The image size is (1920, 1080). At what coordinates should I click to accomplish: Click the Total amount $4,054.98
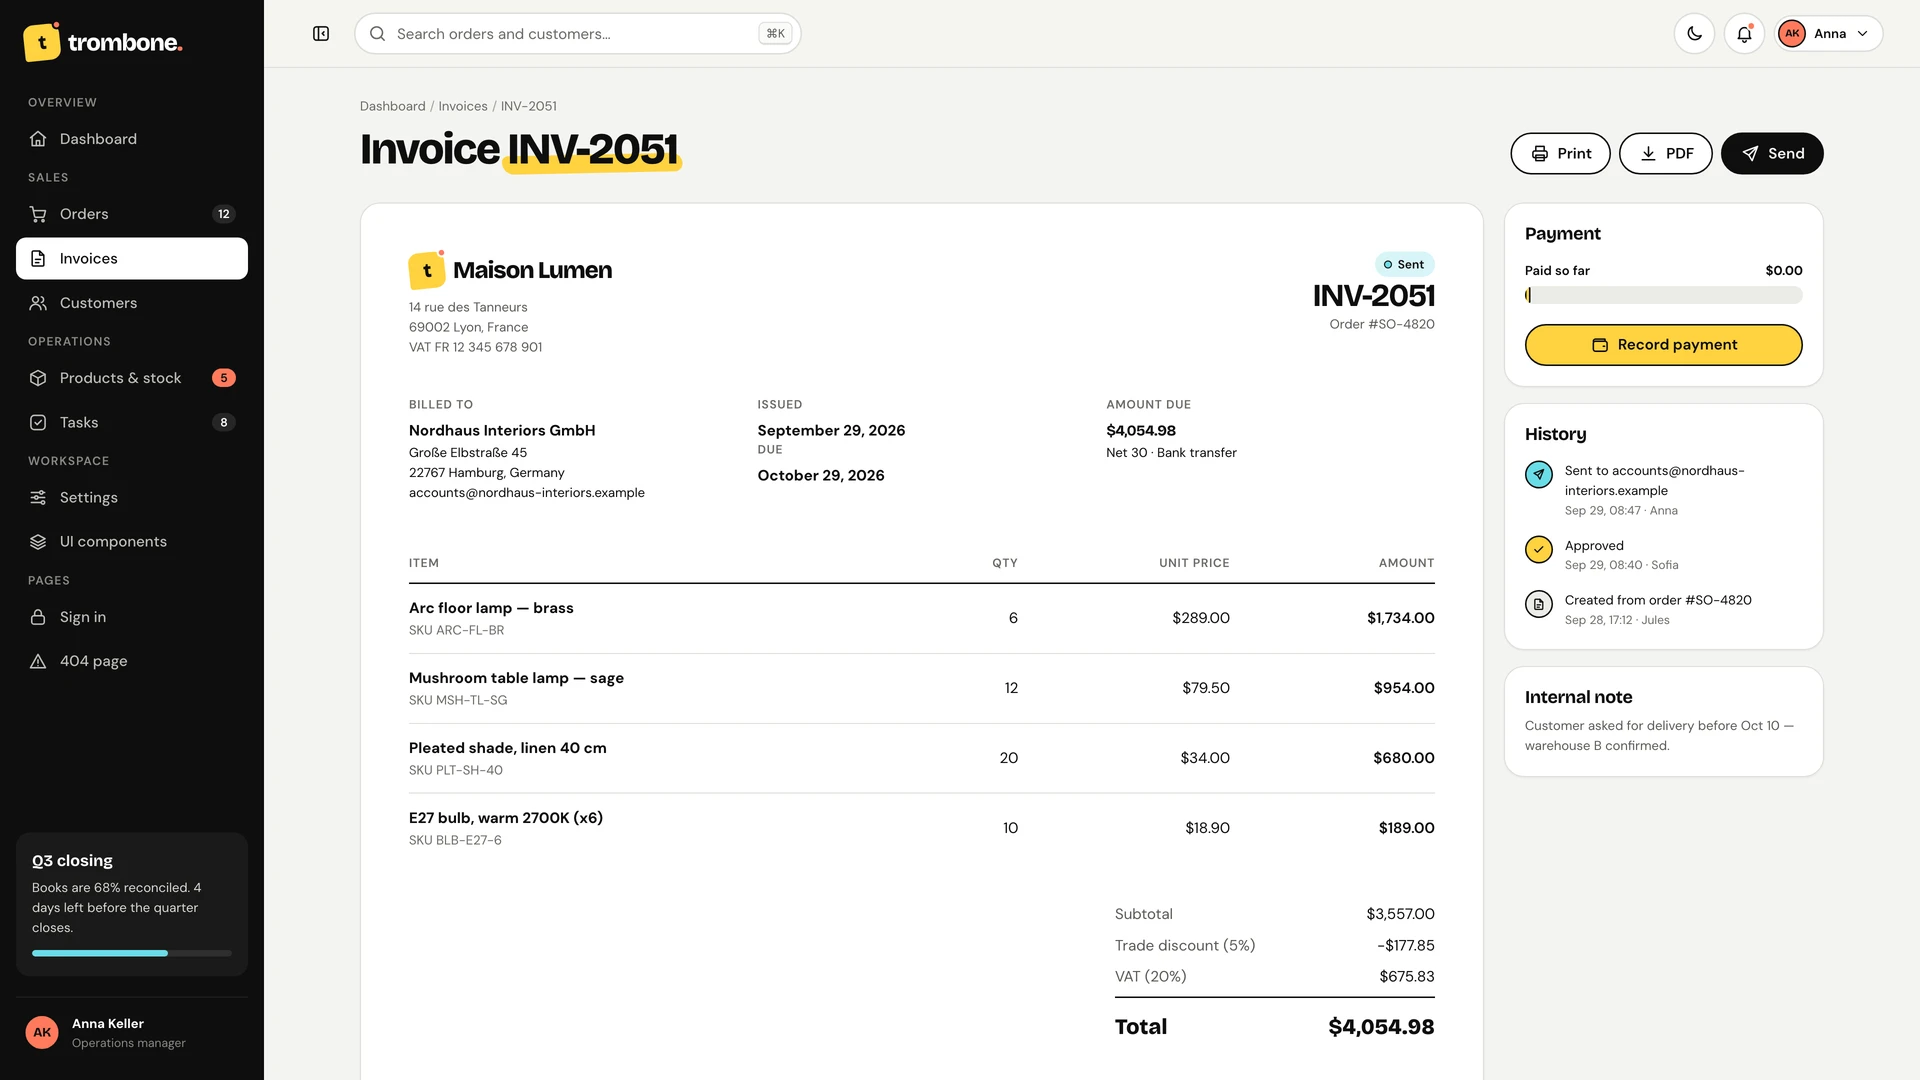1381,1027
